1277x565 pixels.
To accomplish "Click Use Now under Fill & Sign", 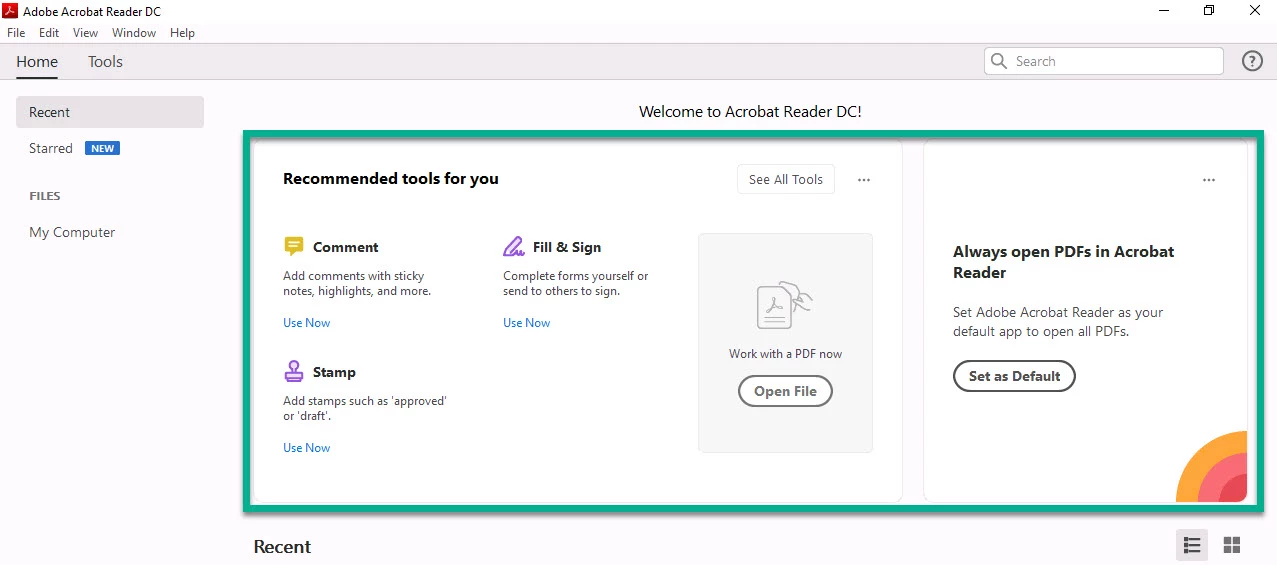I will [526, 323].
